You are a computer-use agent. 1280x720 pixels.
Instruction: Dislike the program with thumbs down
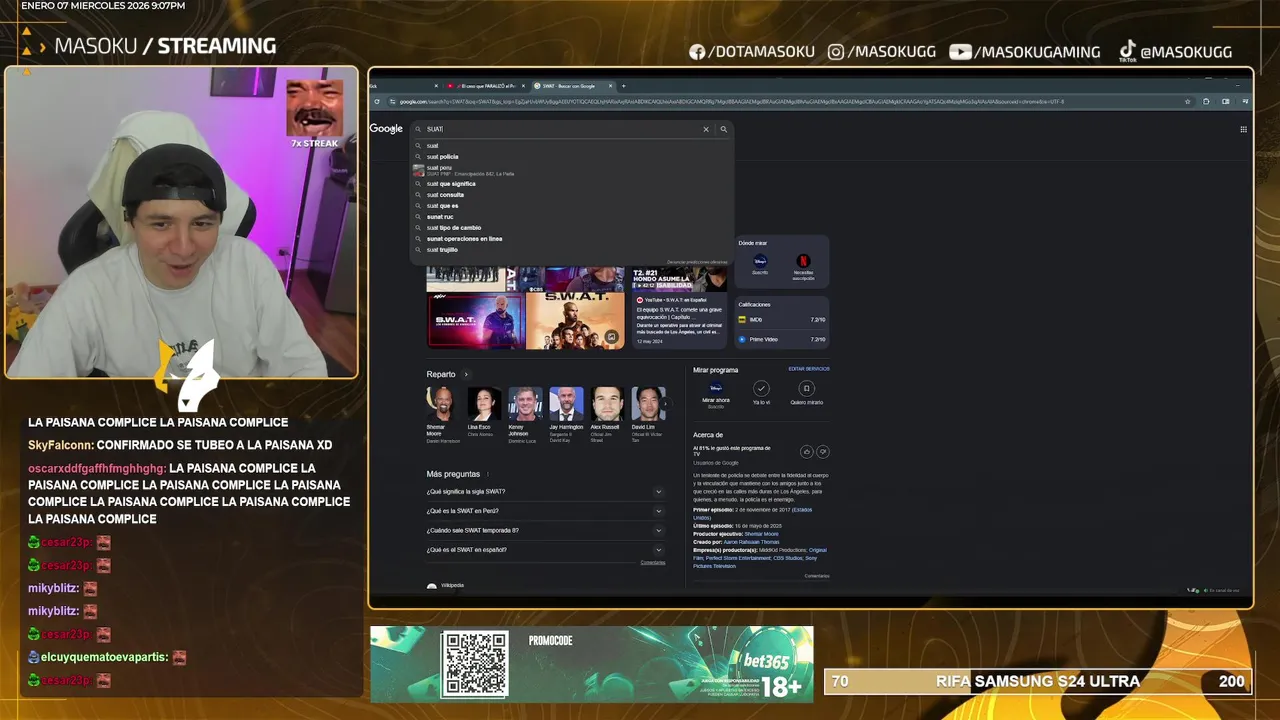tap(823, 452)
